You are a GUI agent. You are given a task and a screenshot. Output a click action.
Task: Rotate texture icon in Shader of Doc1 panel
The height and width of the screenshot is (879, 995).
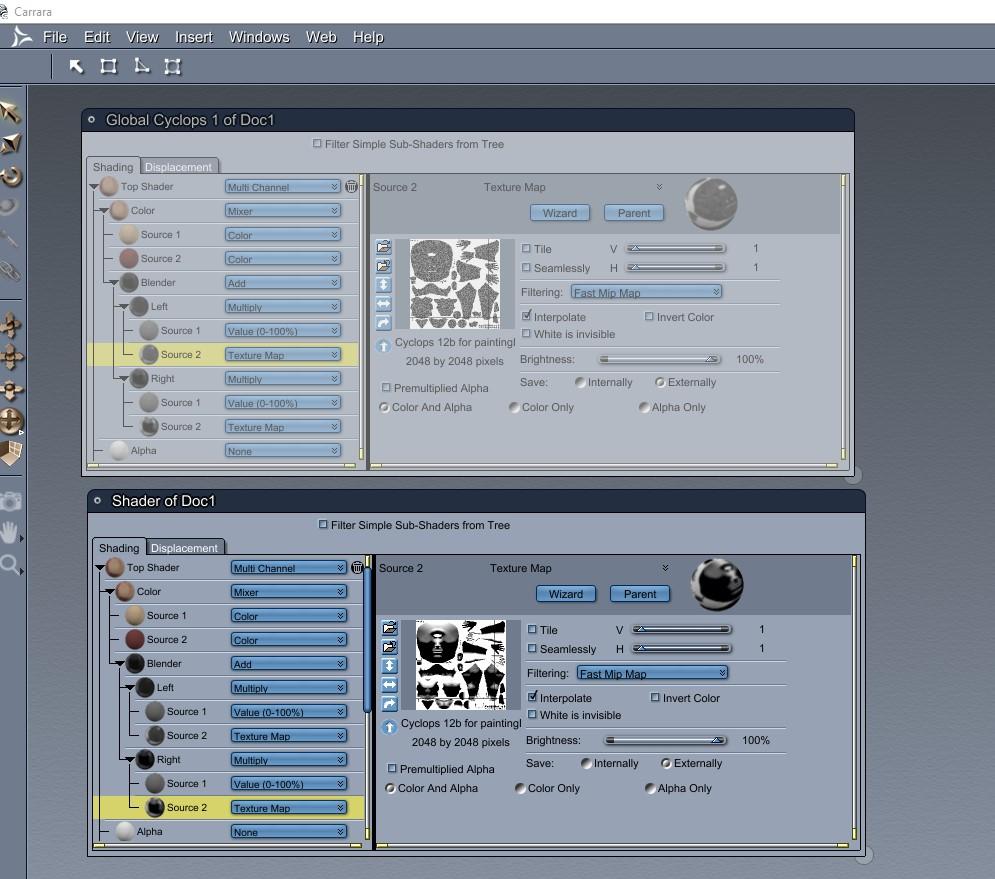(390, 704)
